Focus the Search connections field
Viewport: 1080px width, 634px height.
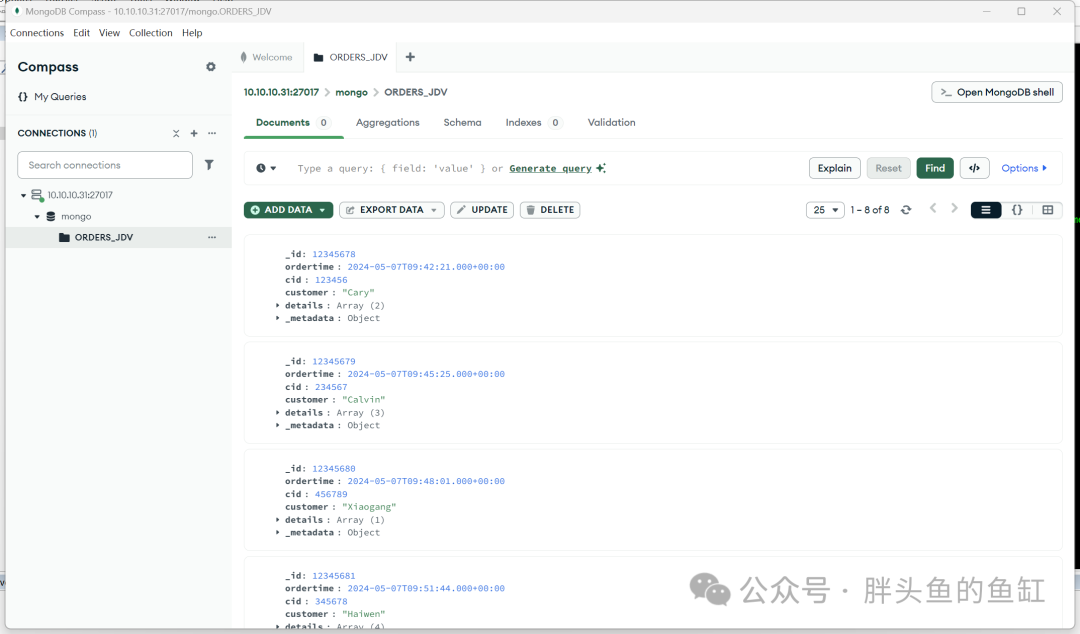click(x=105, y=165)
